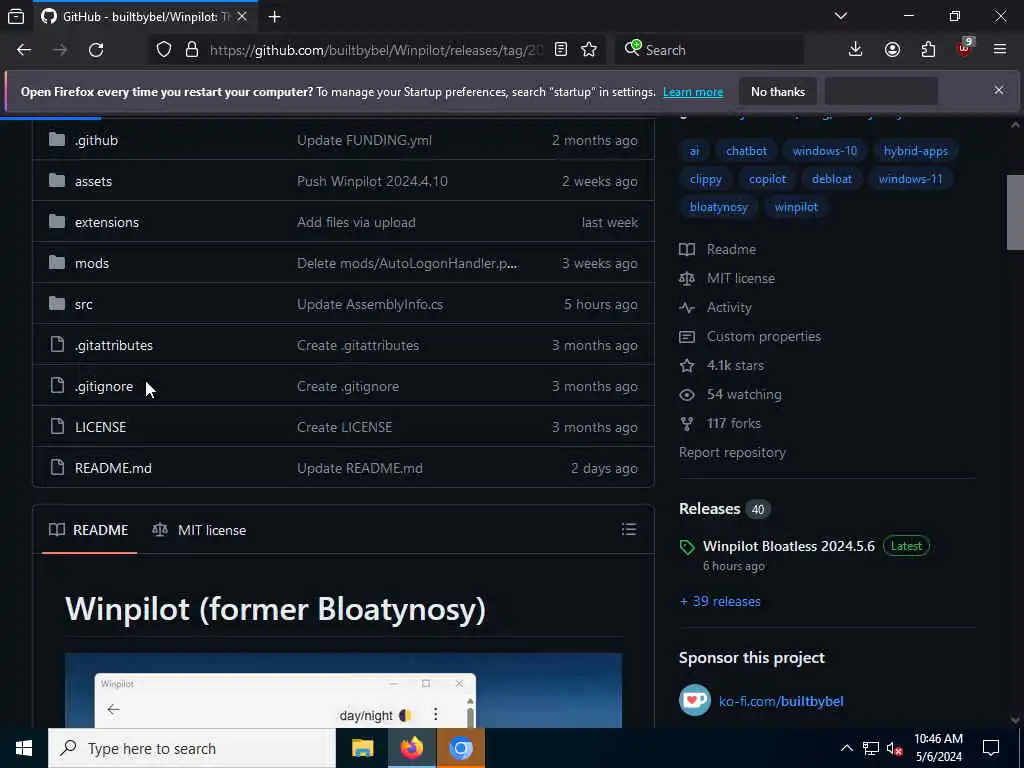Open tracking protection shield icon
1024x768 pixels.
[164, 50]
